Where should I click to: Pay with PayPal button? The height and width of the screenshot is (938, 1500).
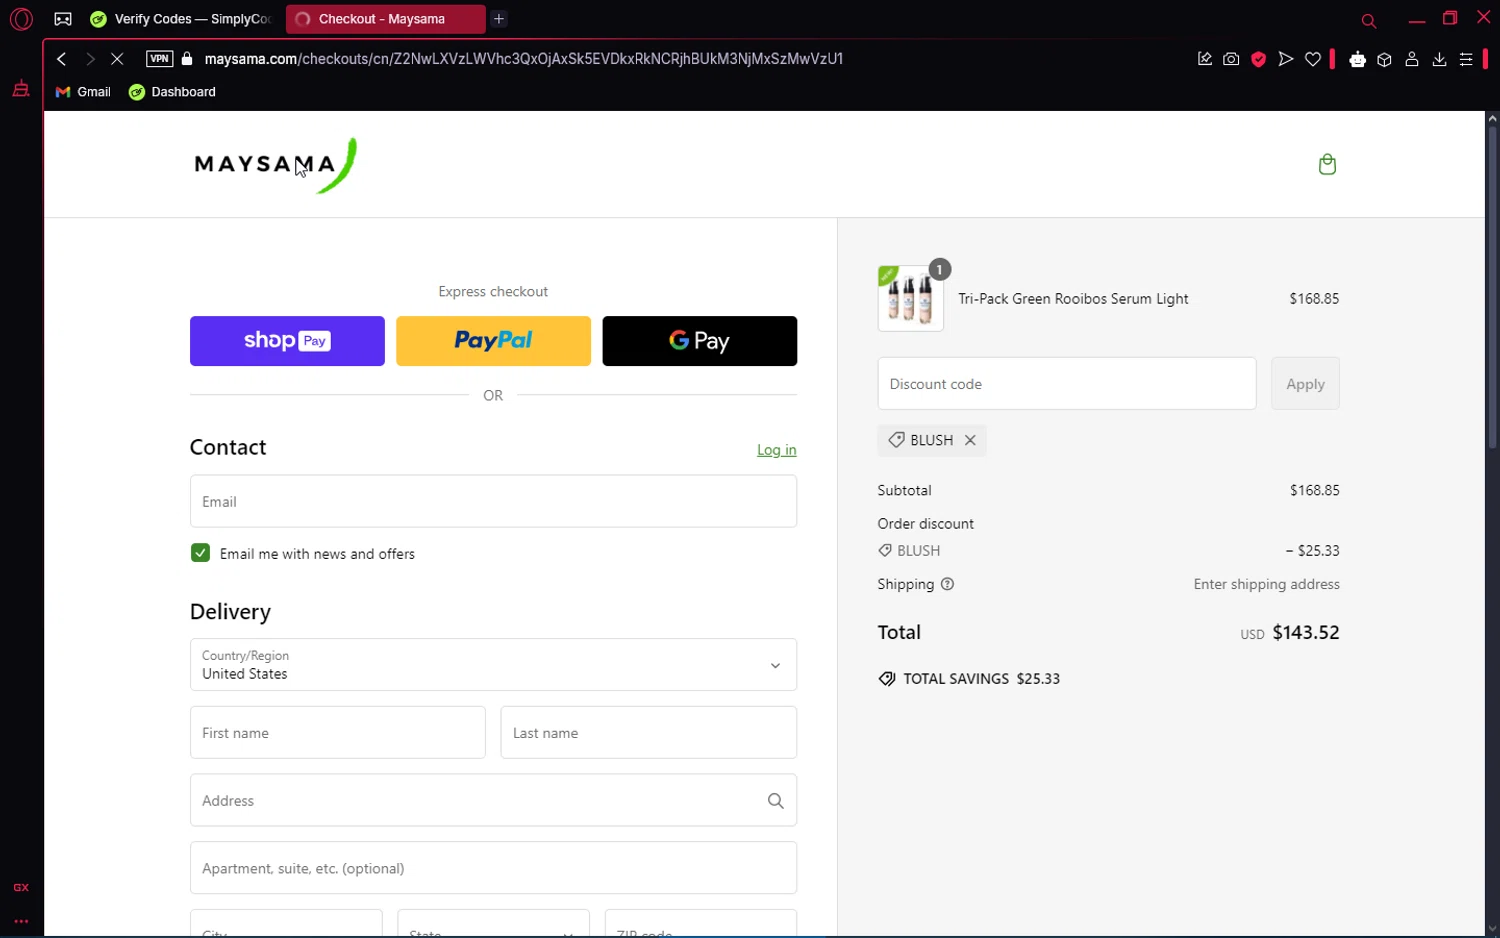click(493, 341)
